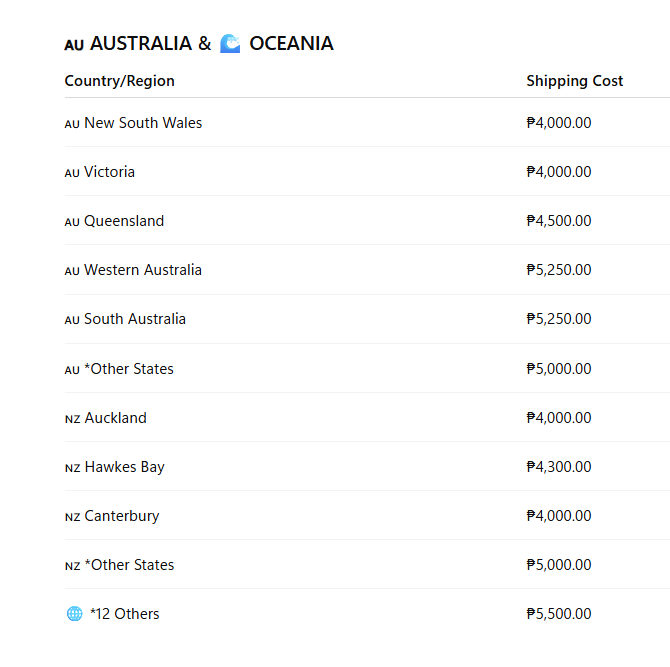Click the NZ code beside Auckland
This screenshot has width=670, height=667.
(x=73, y=419)
